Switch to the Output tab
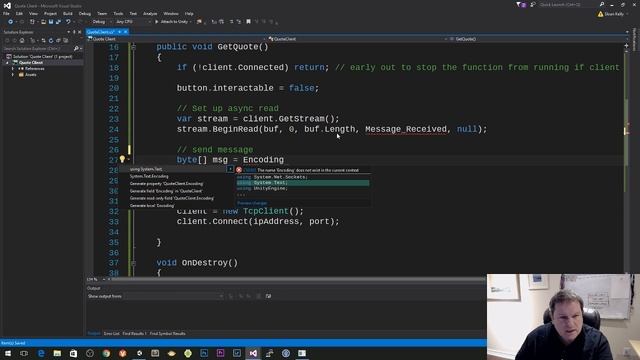The height and width of the screenshot is (360, 640). [x=93, y=333]
